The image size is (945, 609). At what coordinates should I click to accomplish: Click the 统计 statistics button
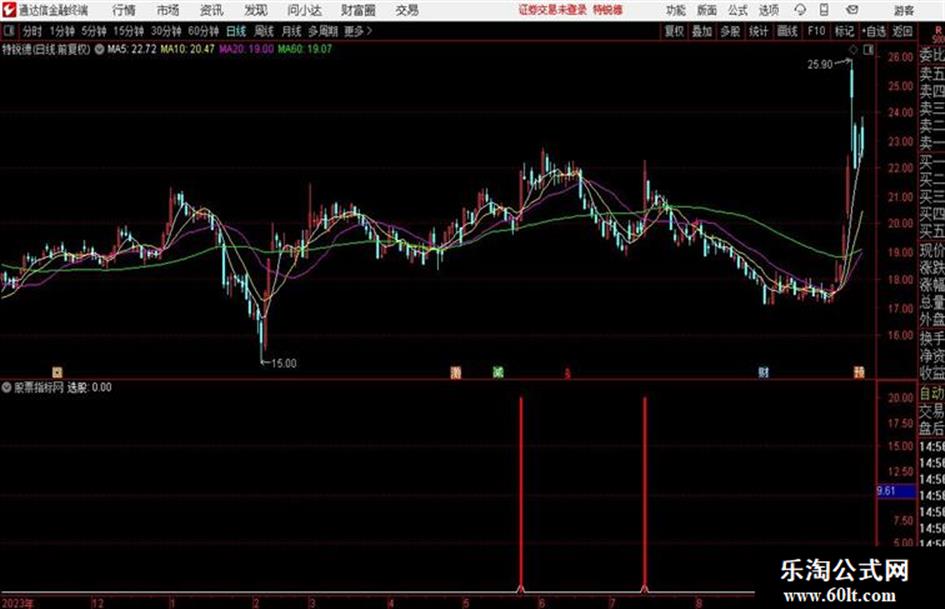759,31
